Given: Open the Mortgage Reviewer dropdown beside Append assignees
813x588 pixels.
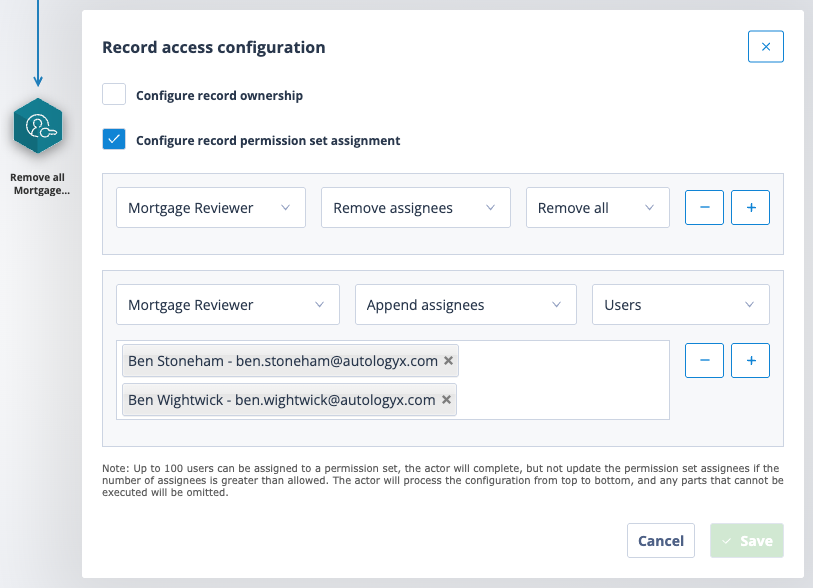Looking at the screenshot, I should click(x=228, y=304).
